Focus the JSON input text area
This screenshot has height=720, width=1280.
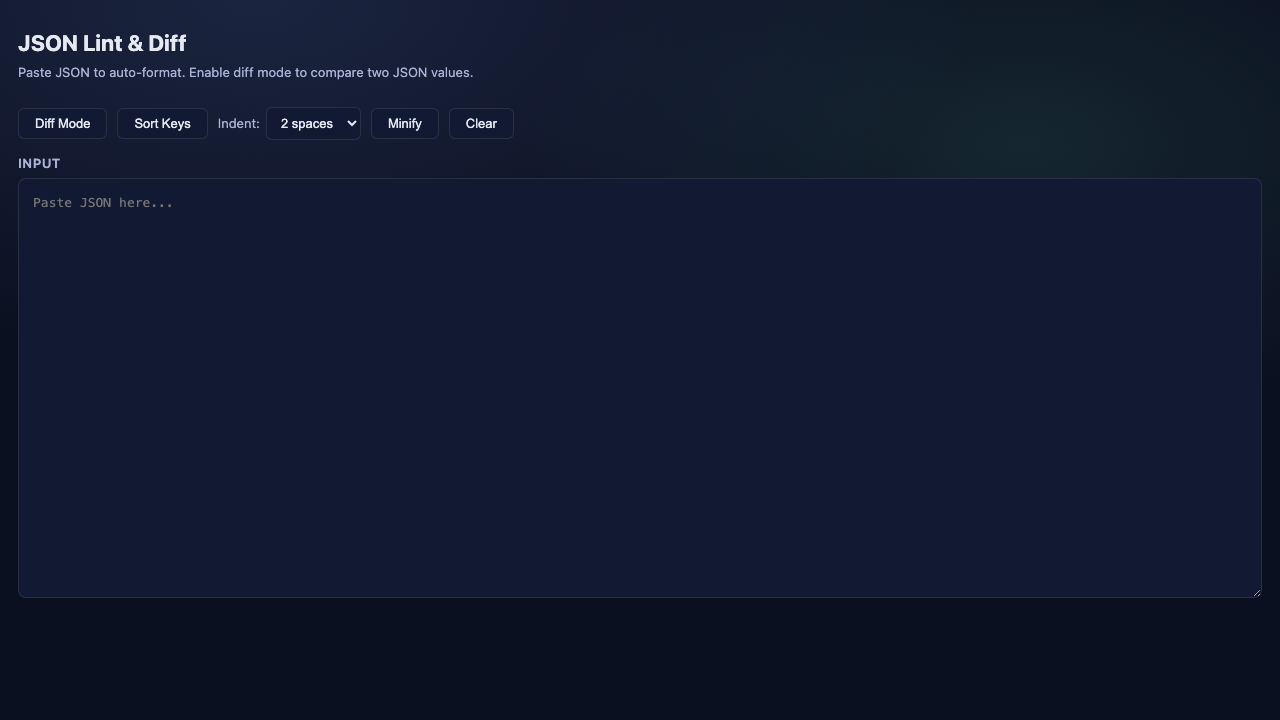(640, 388)
